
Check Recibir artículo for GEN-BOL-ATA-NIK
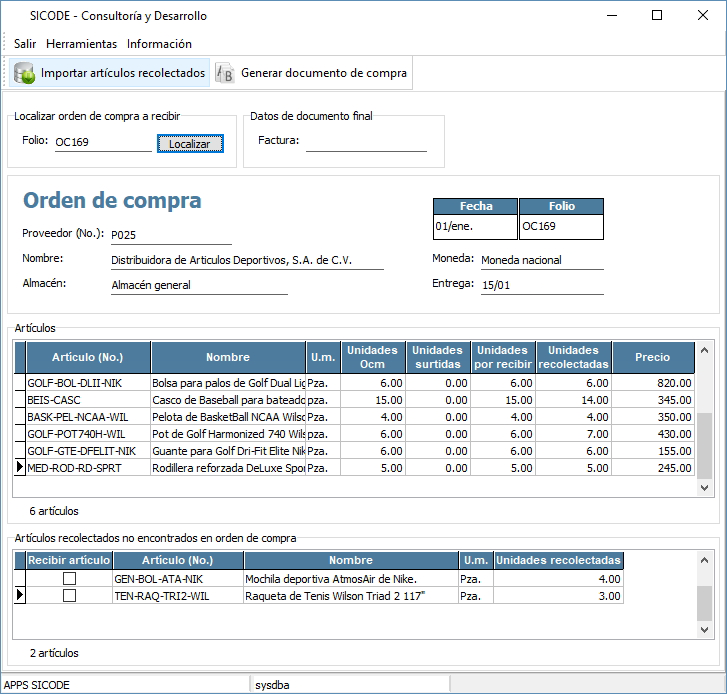click(69, 579)
